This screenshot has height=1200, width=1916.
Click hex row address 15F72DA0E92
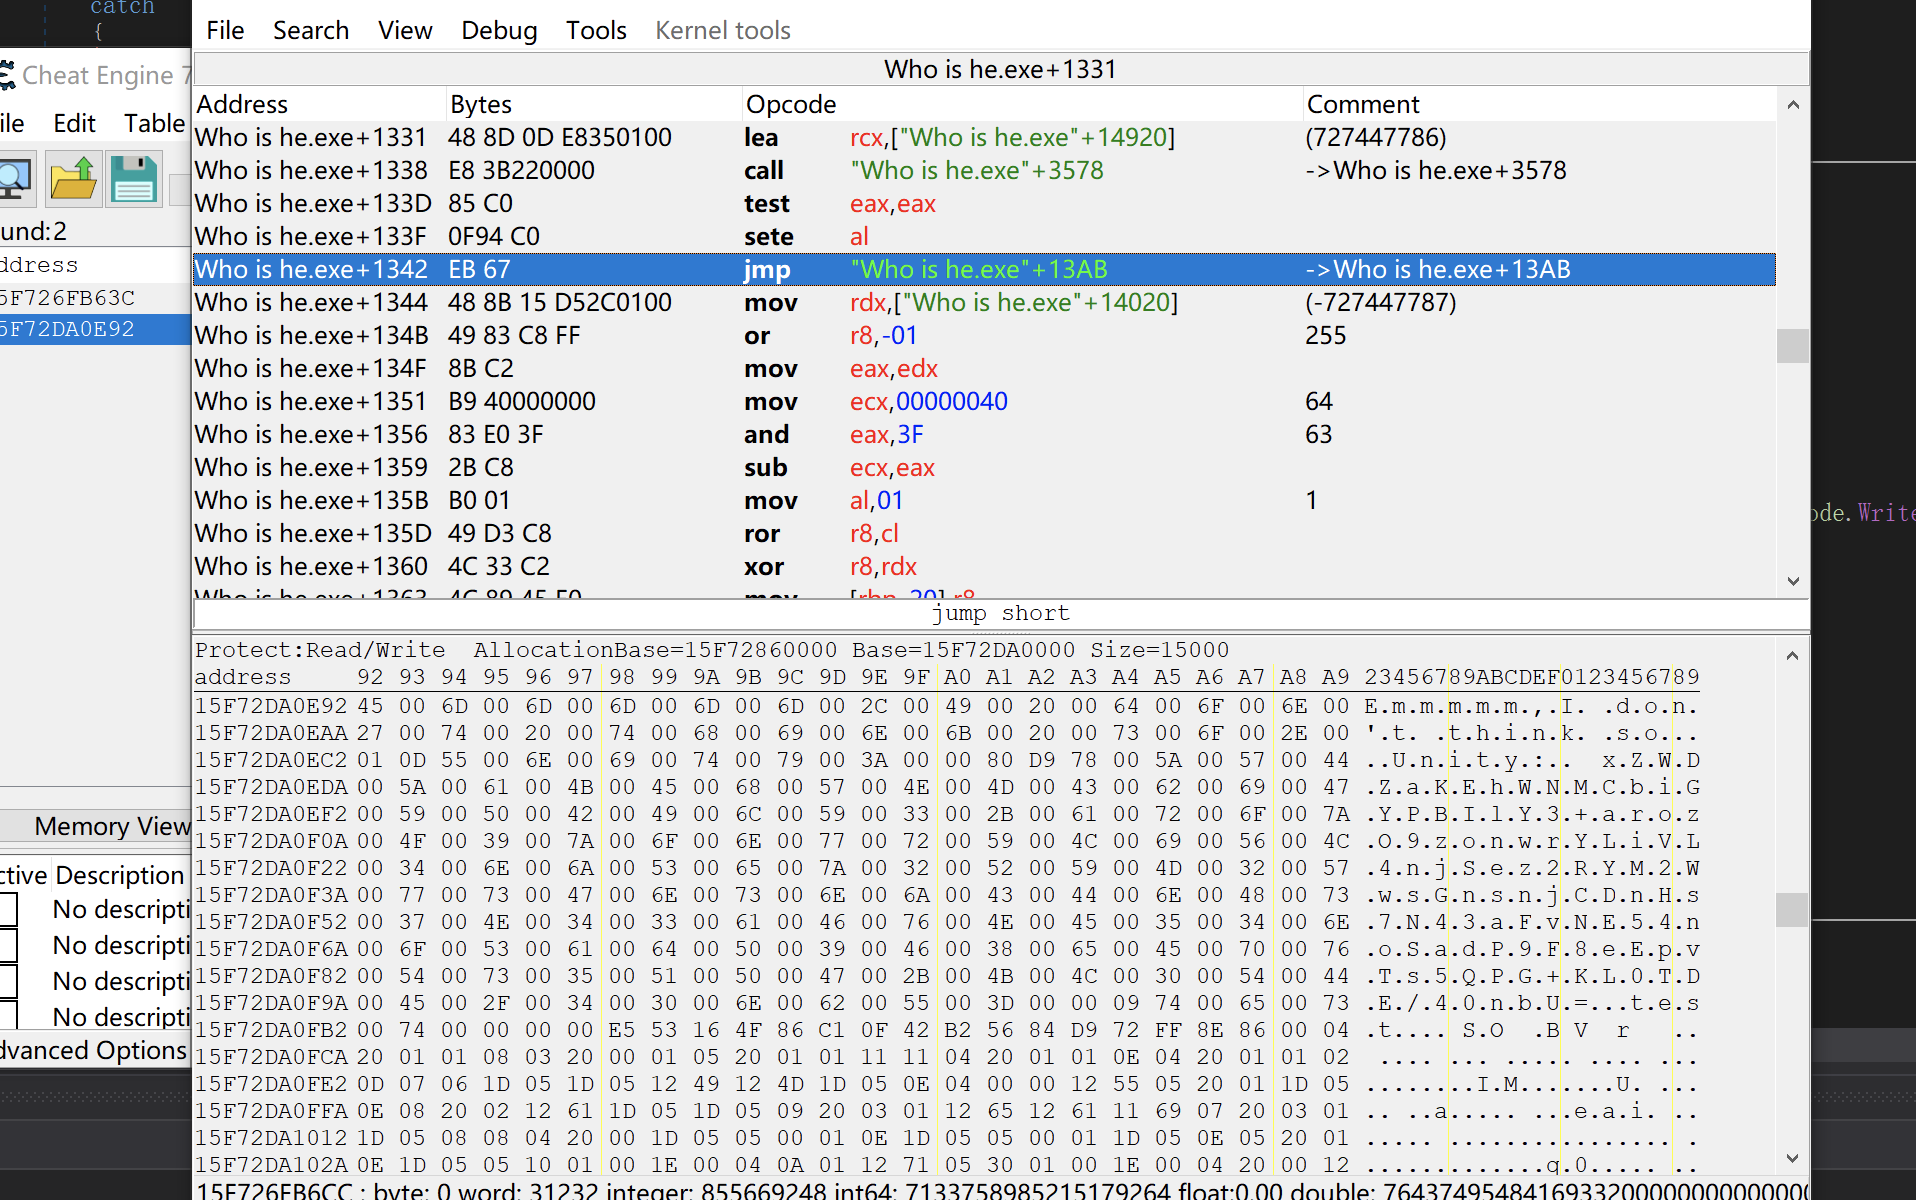coord(271,706)
